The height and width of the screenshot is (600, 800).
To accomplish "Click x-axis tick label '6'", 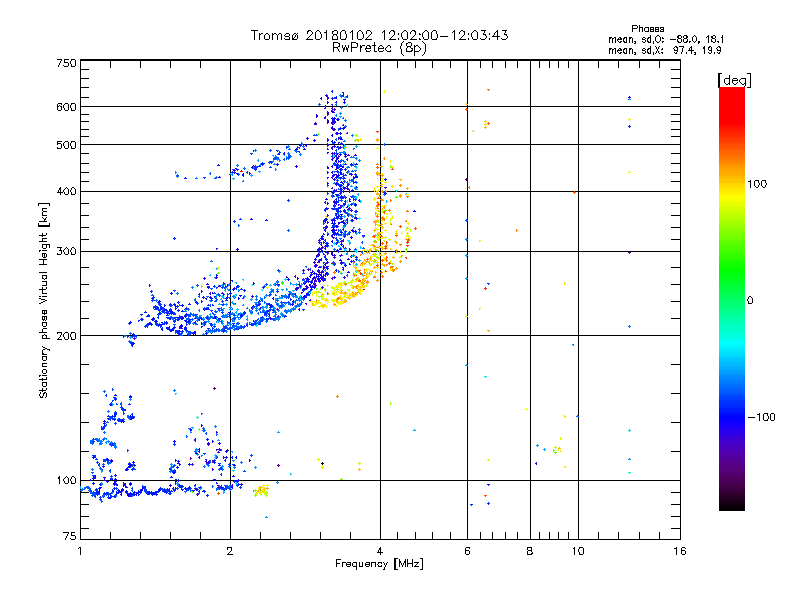I will tap(467, 551).
